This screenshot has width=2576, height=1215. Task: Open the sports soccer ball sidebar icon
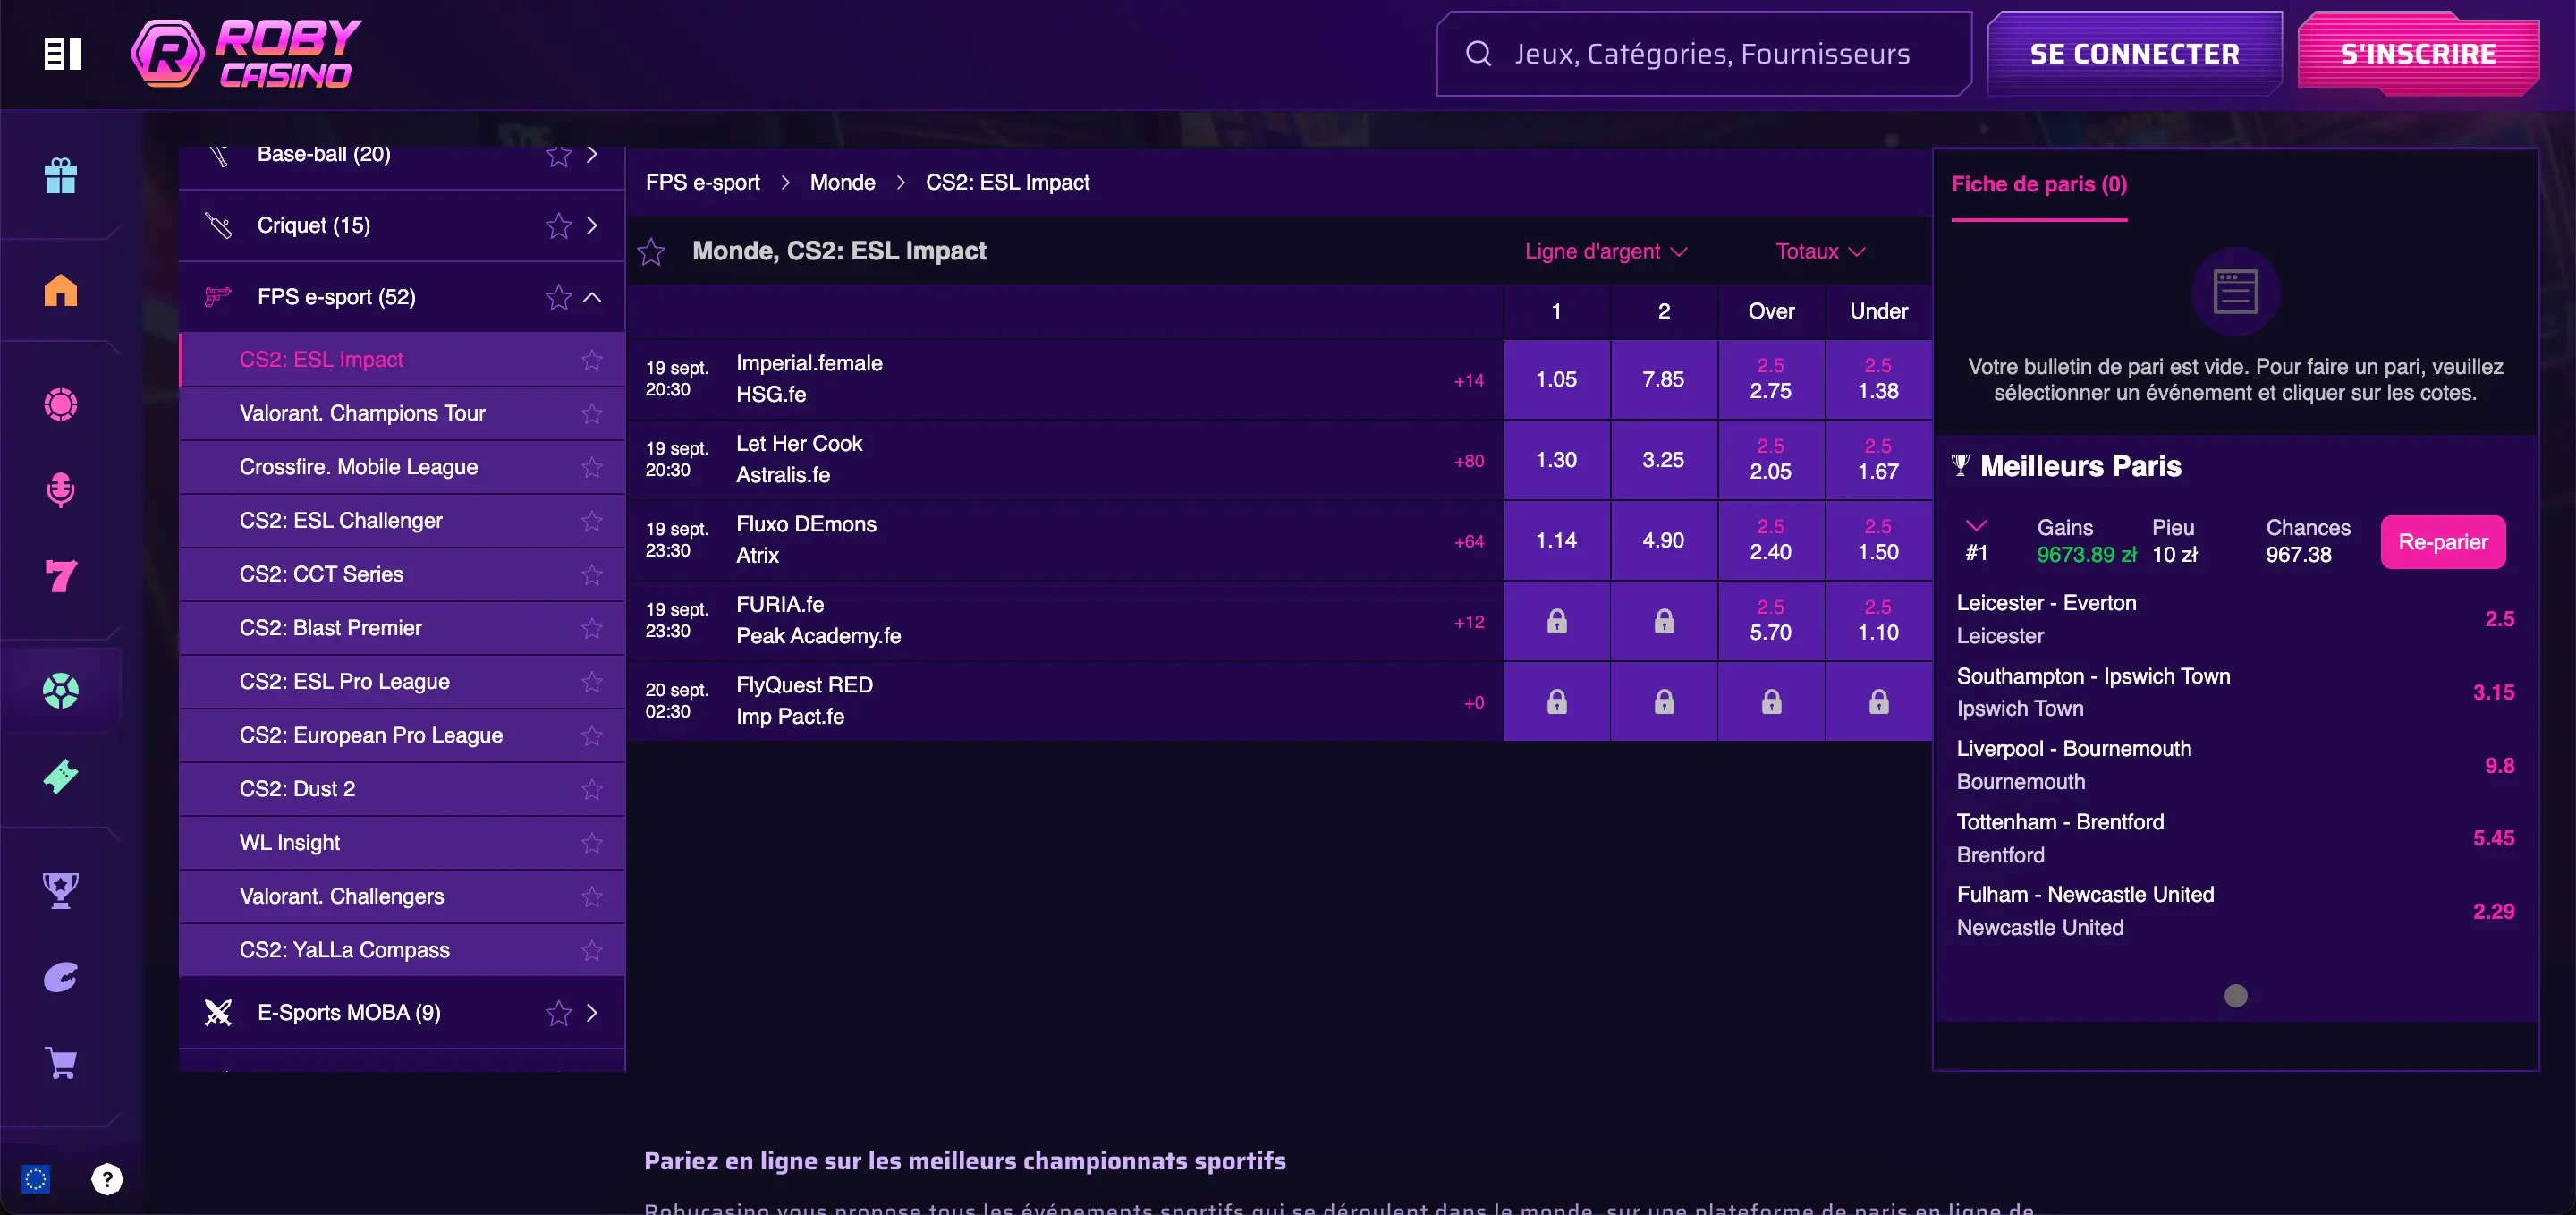[61, 690]
